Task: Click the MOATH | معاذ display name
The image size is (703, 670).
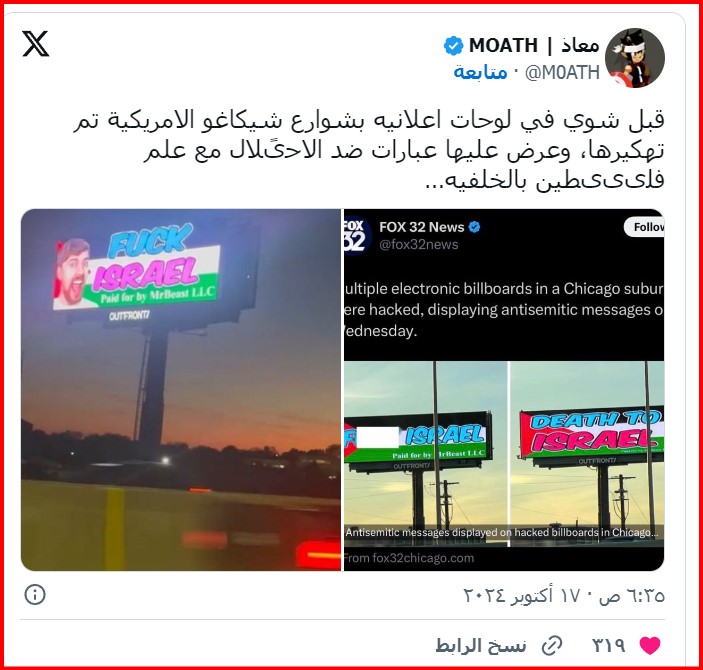Action: tap(534, 45)
